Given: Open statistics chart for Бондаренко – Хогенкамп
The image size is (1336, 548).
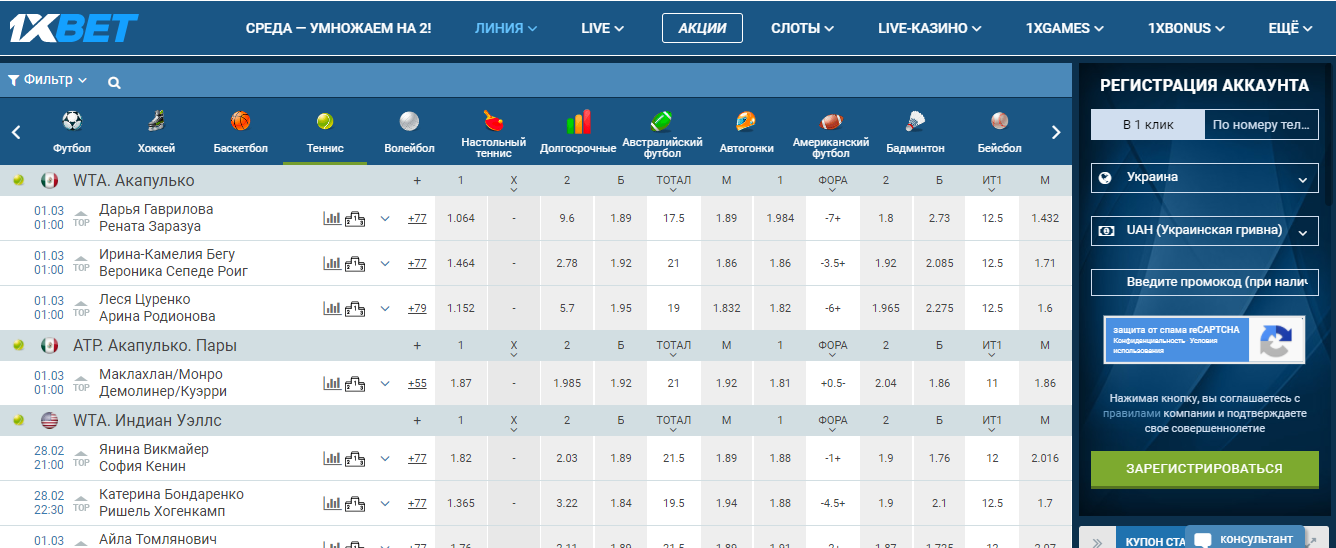Looking at the screenshot, I should coord(332,503).
